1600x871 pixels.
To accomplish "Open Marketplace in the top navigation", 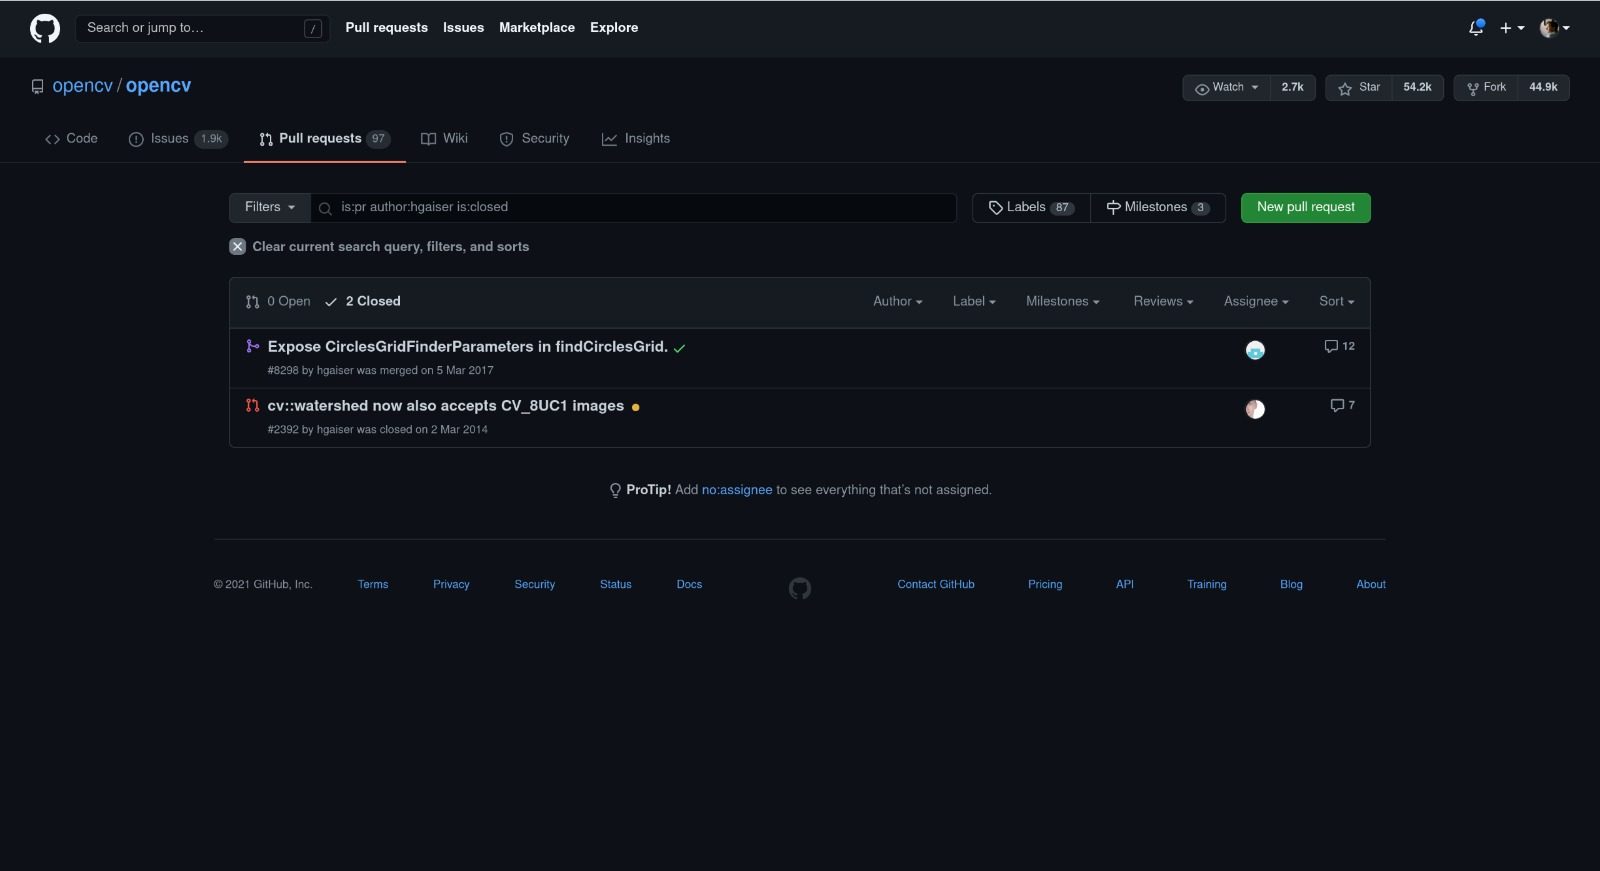I will (x=537, y=28).
